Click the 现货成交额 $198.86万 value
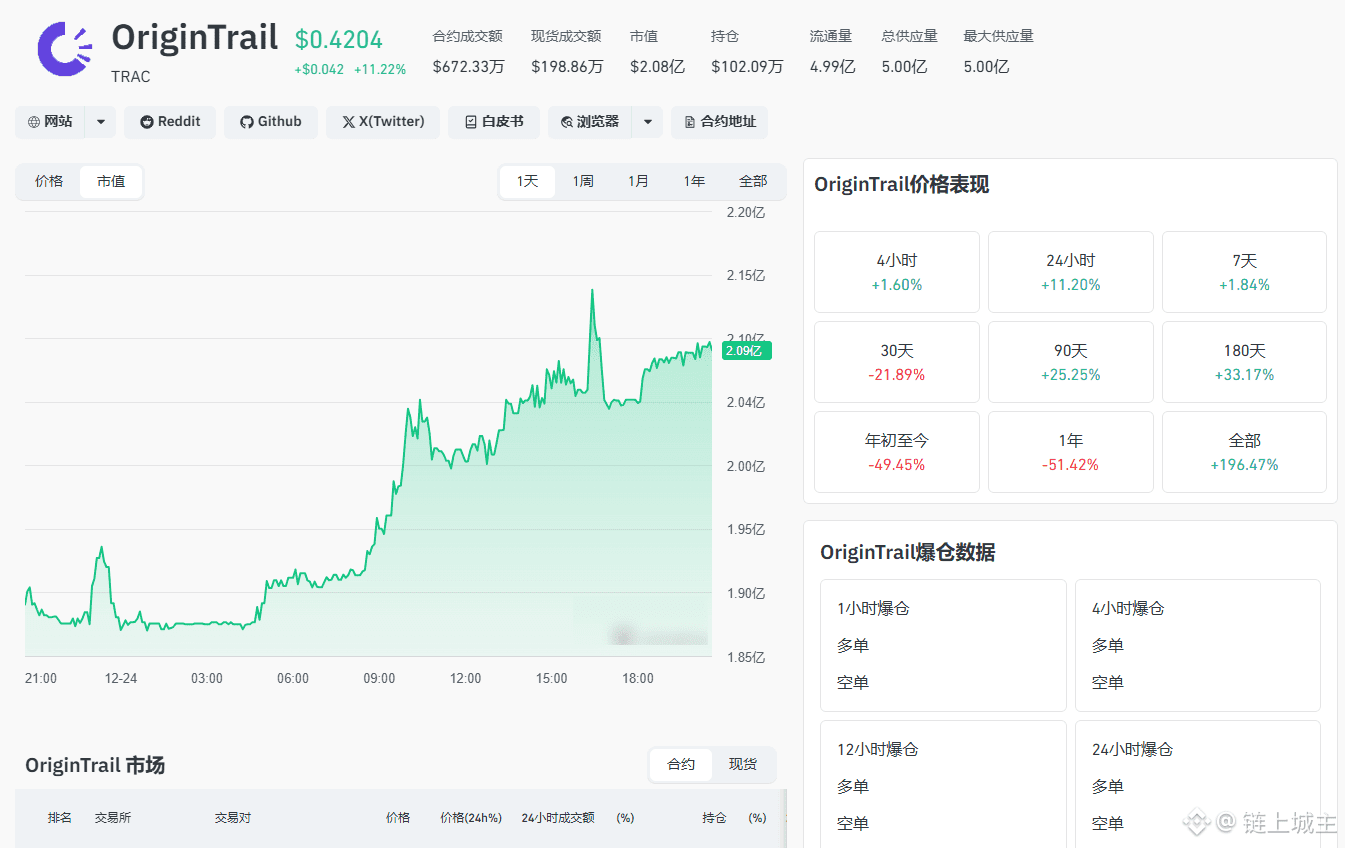The height and width of the screenshot is (848, 1345). tap(567, 67)
